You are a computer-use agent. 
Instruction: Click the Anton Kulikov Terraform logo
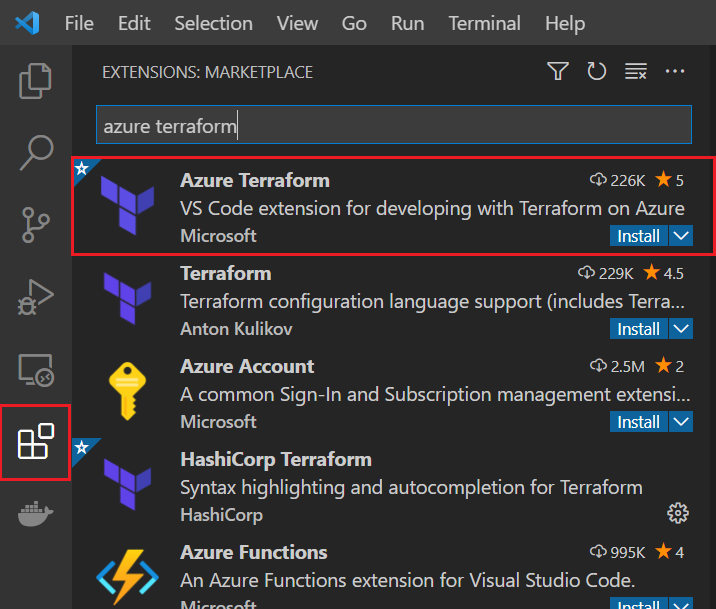tap(127, 298)
